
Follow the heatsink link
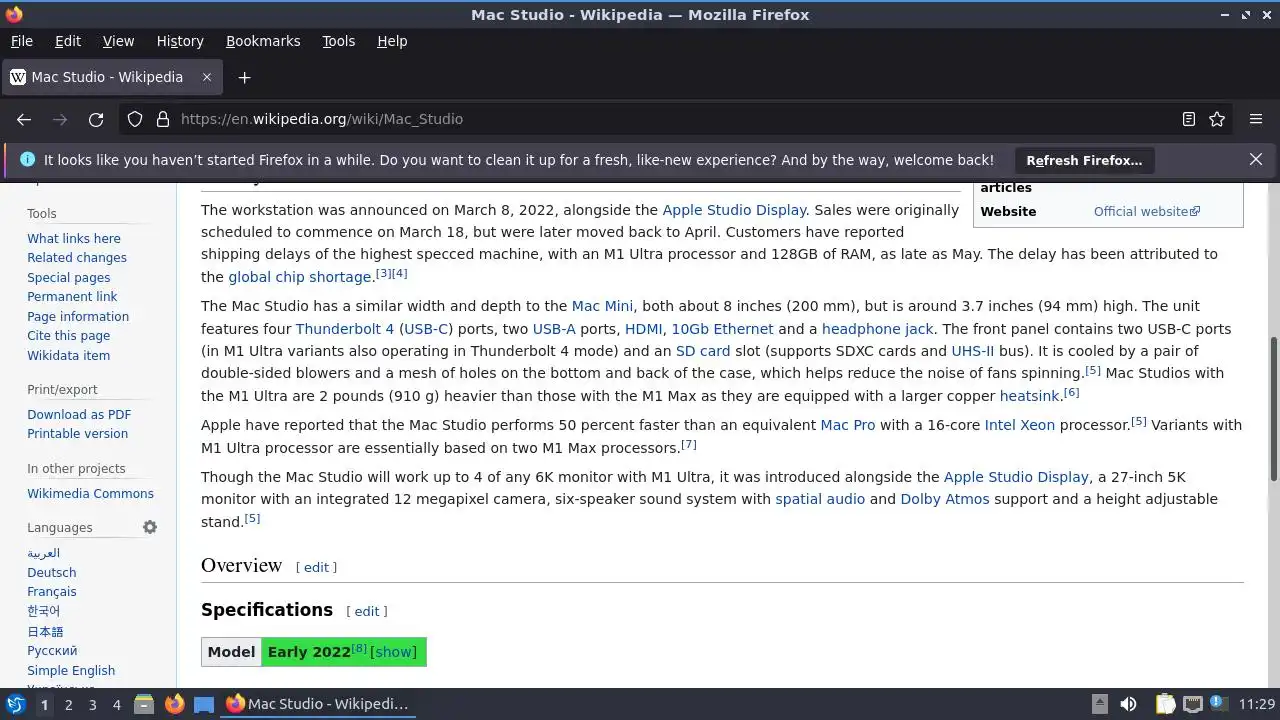pos(1029,396)
